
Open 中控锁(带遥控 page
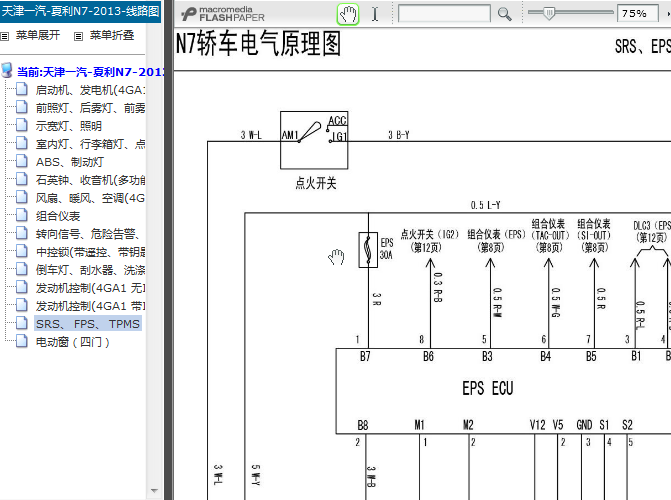coord(90,252)
